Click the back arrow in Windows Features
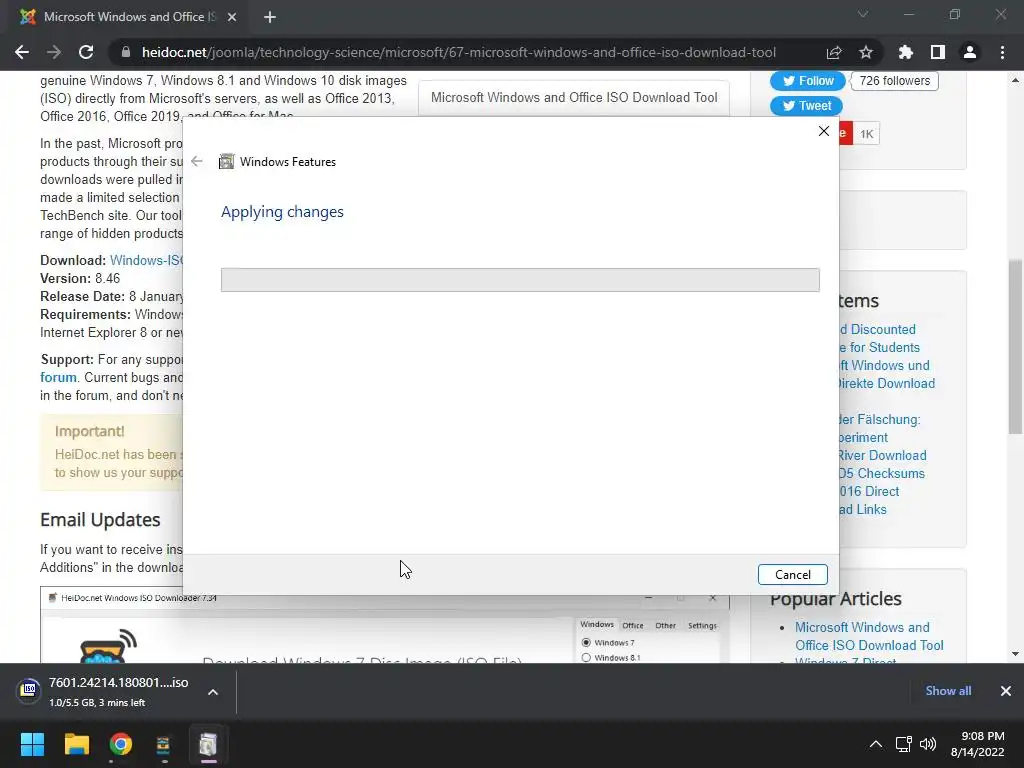Image resolution: width=1024 pixels, height=768 pixels. click(197, 161)
